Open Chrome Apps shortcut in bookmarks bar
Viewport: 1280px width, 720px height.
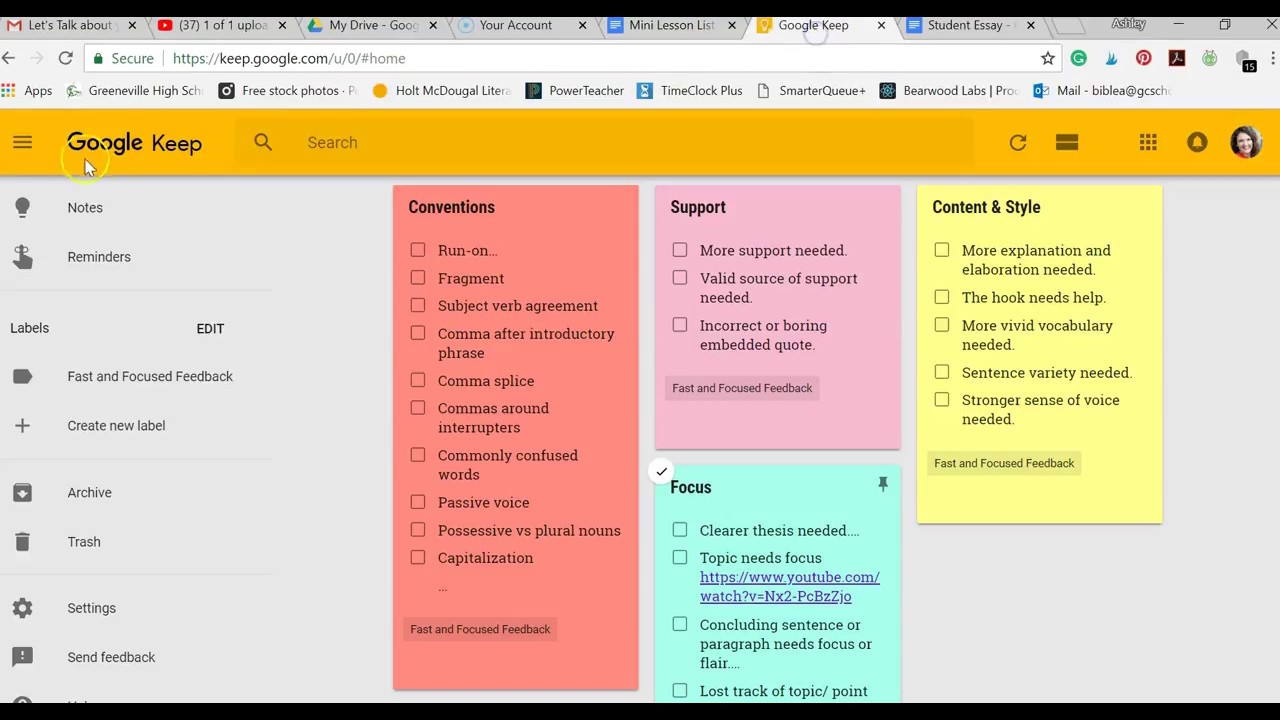(x=27, y=90)
